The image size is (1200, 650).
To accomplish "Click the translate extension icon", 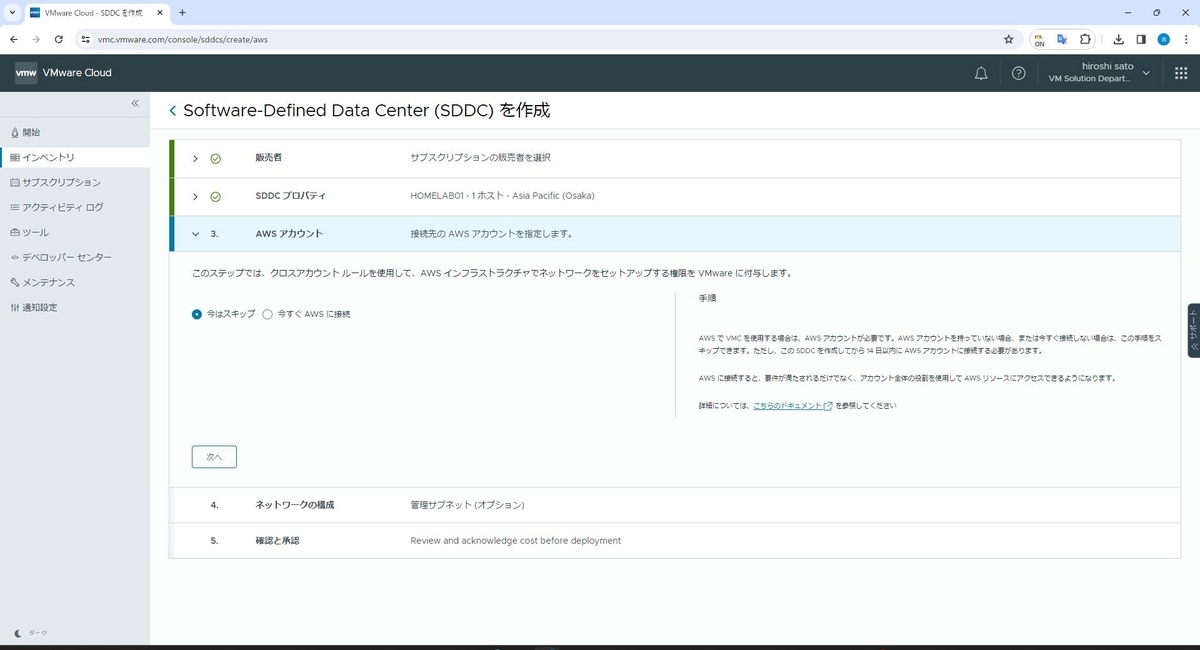I will click(x=1062, y=39).
